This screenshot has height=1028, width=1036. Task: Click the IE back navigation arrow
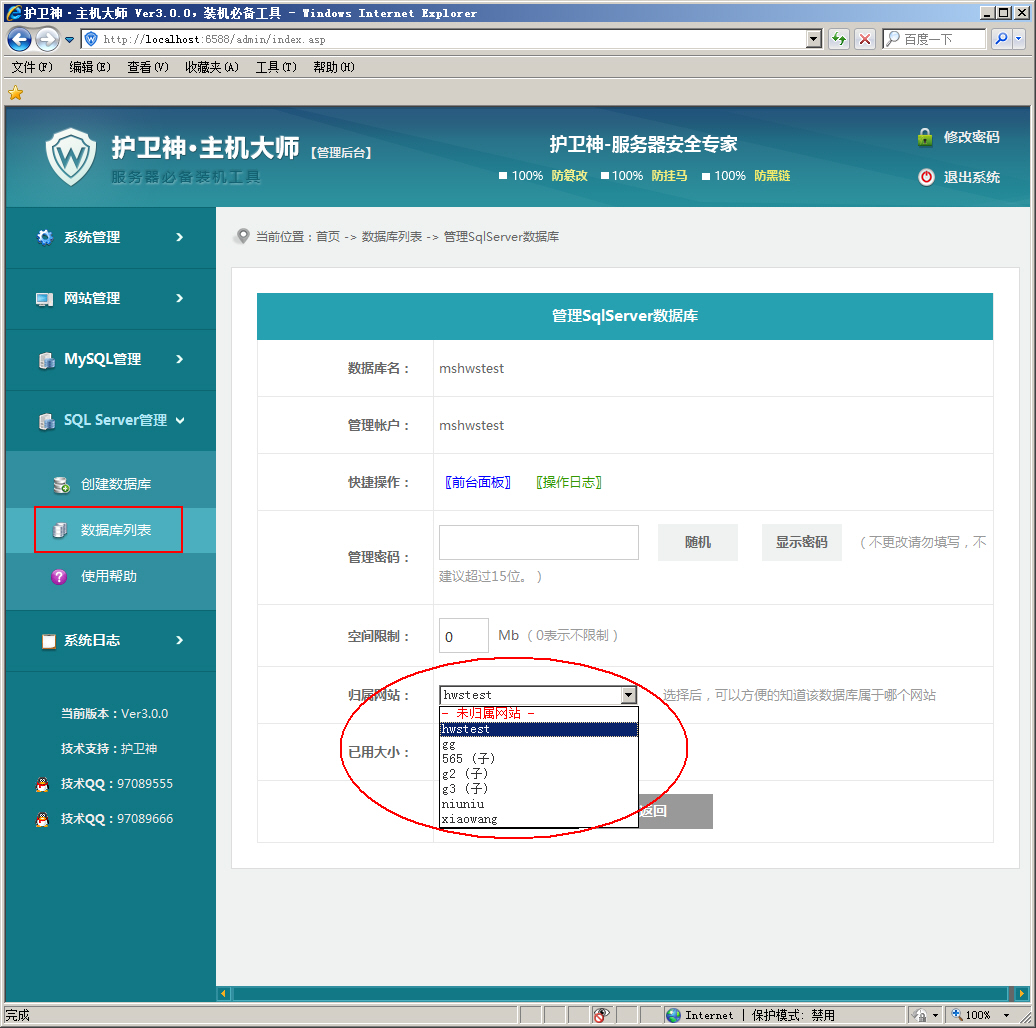point(20,39)
